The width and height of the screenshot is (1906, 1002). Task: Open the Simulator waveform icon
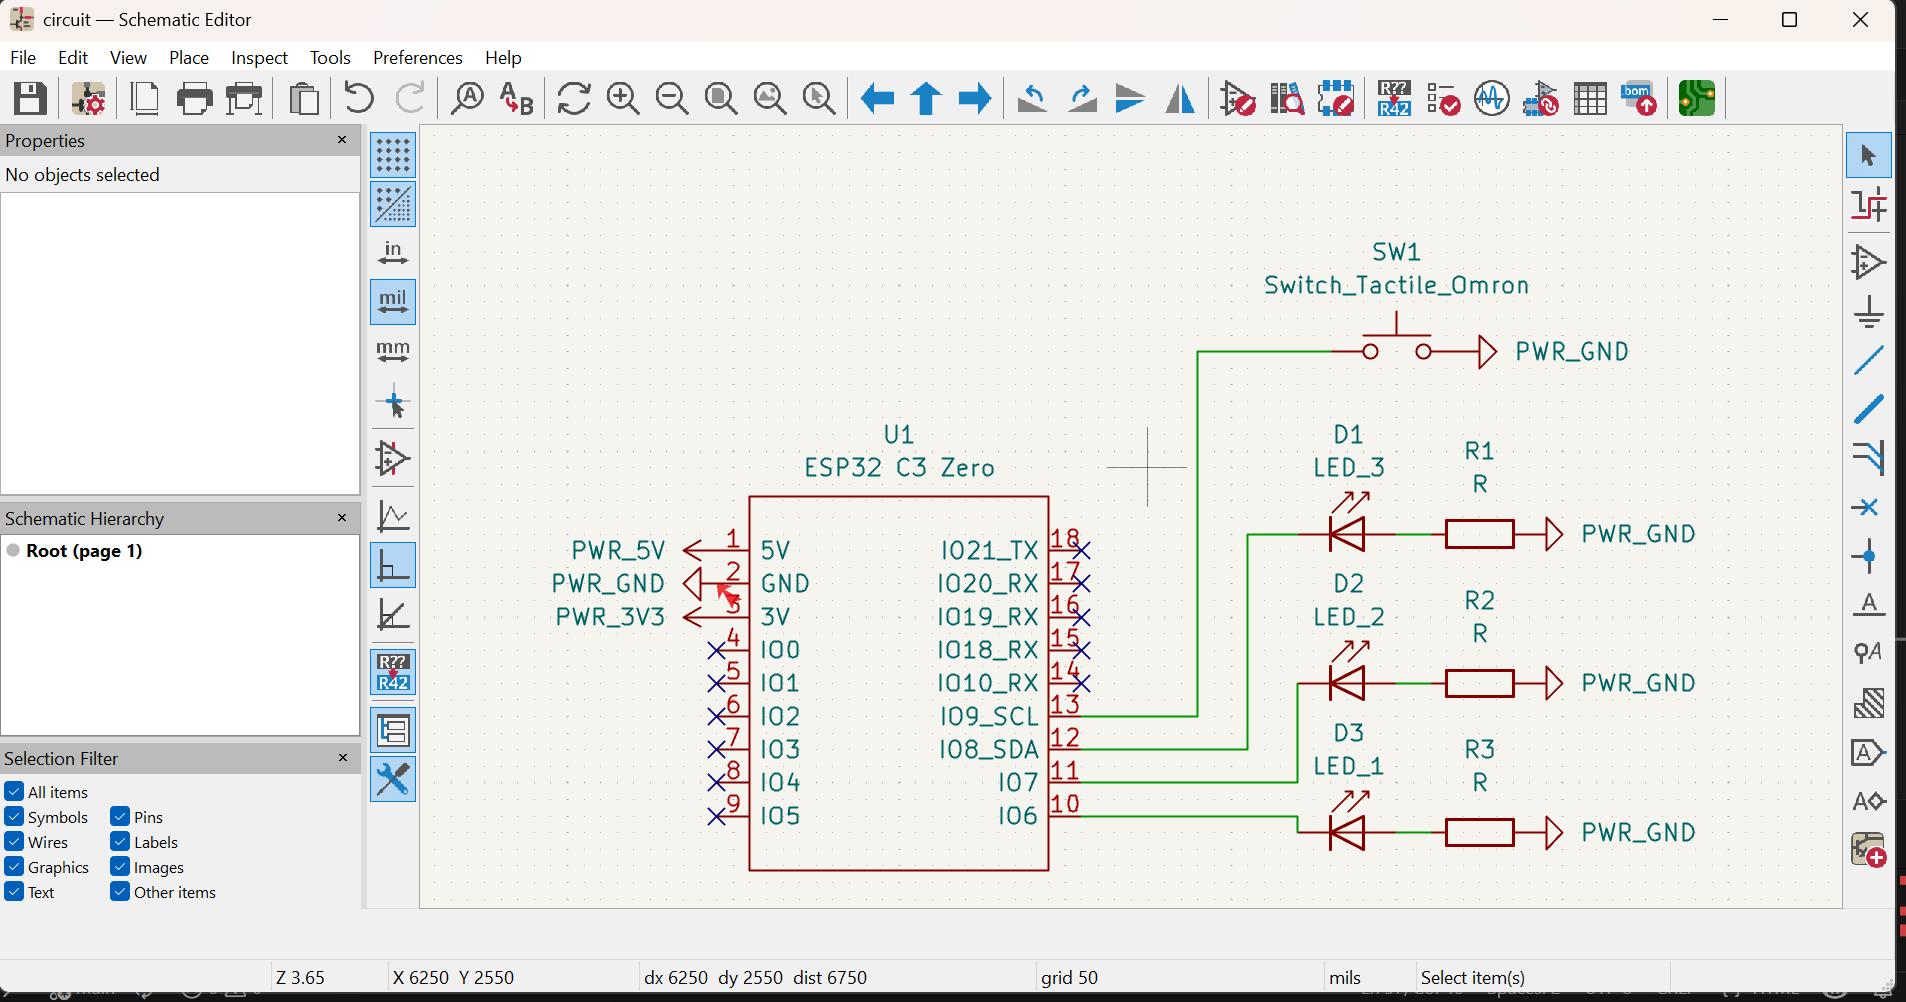[x=1492, y=99]
